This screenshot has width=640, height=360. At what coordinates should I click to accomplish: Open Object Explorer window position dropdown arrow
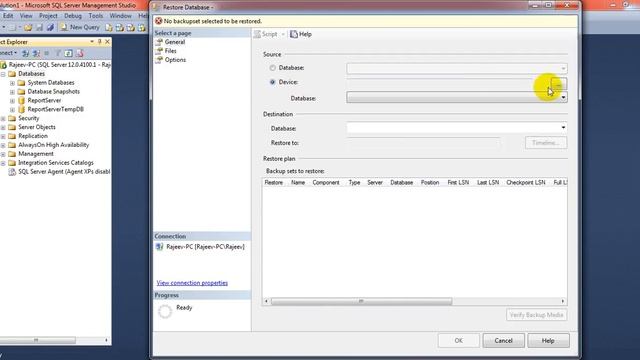point(92,42)
